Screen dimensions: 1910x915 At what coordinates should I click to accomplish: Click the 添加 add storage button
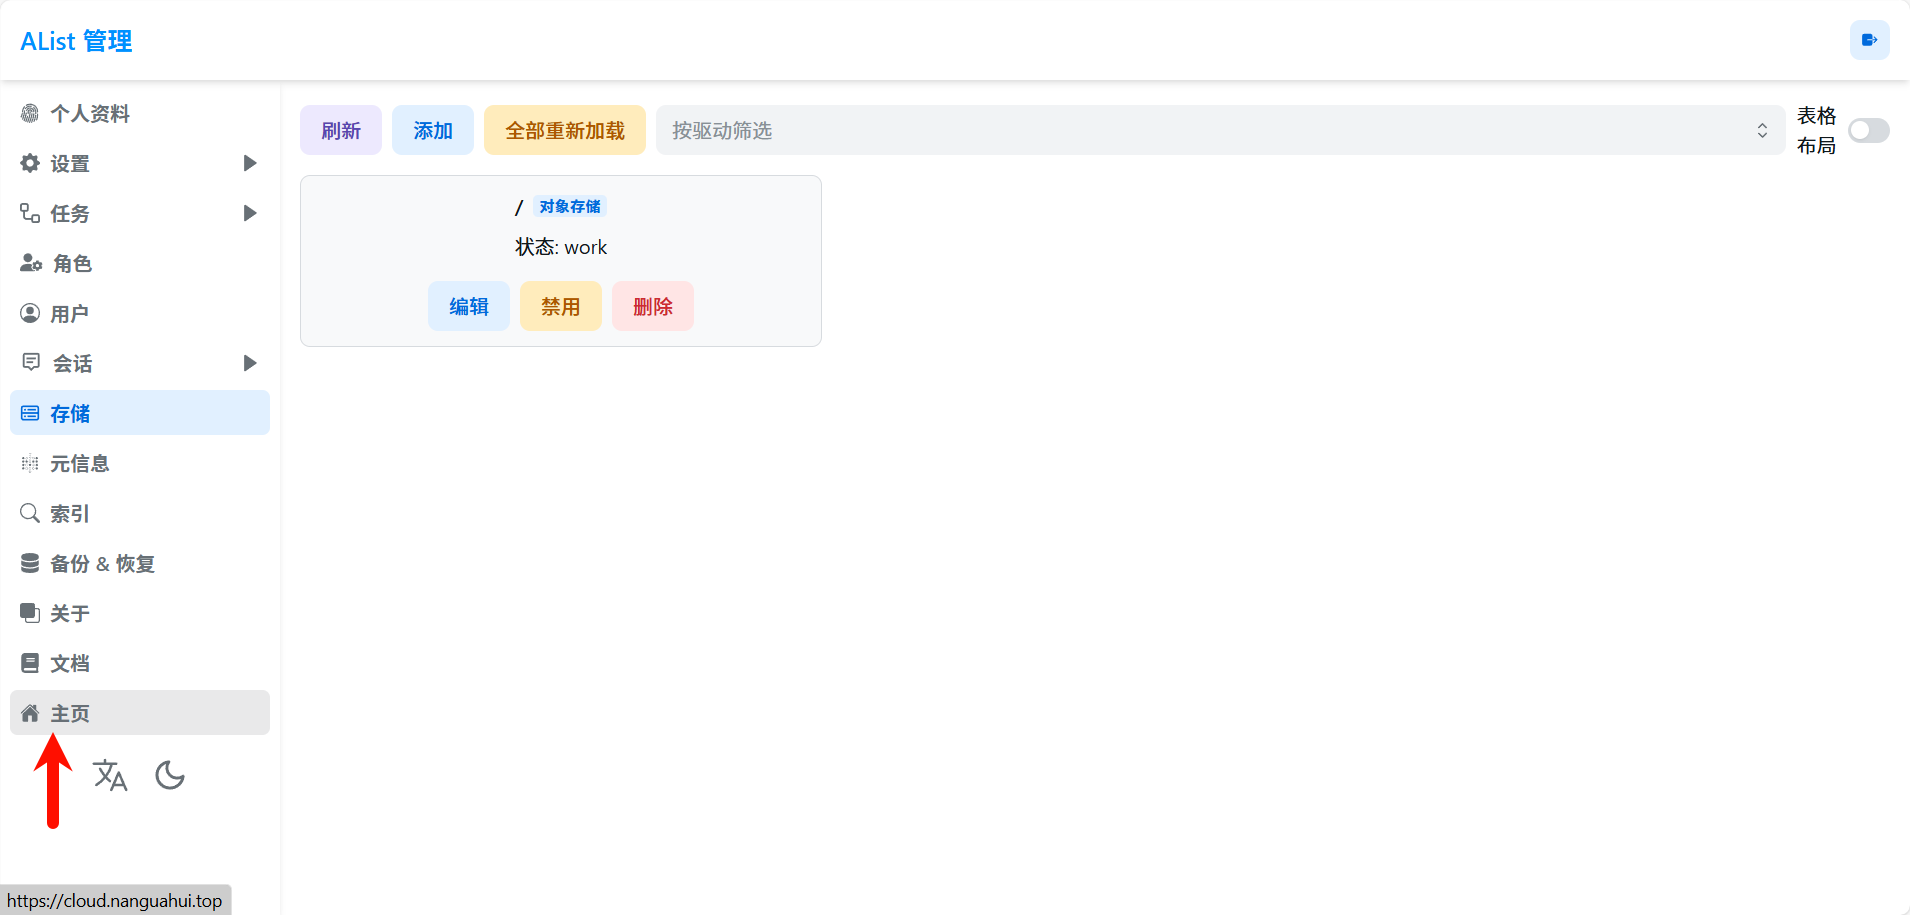432,131
